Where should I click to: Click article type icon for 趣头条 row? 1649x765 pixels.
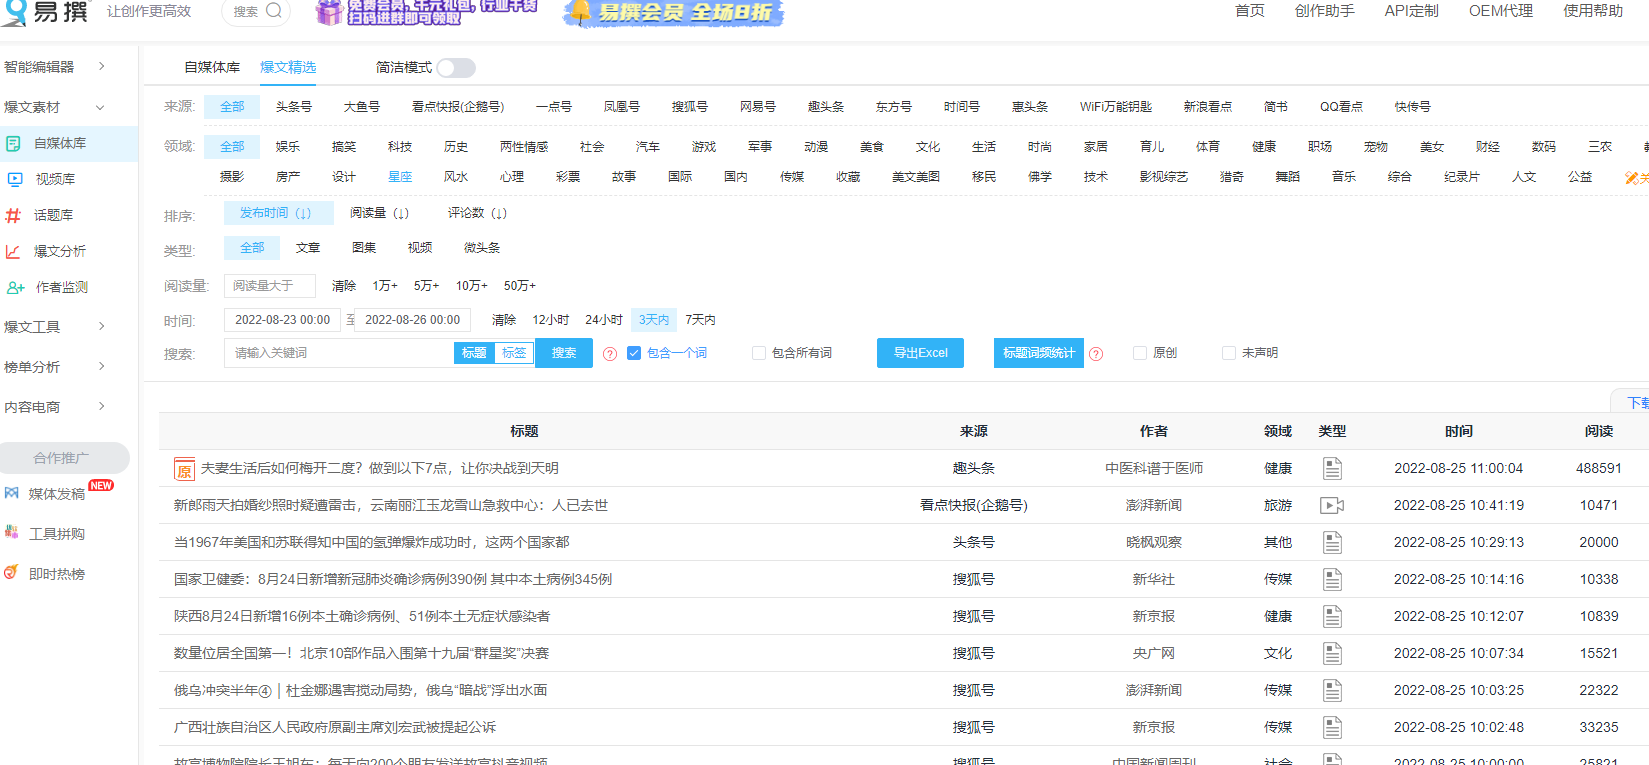(1332, 468)
